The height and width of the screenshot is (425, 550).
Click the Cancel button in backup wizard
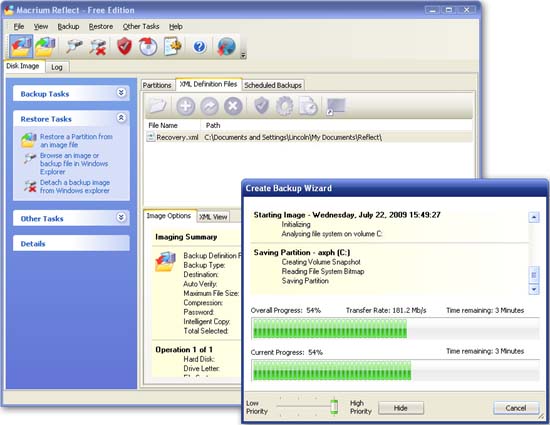pyautogui.click(x=516, y=408)
